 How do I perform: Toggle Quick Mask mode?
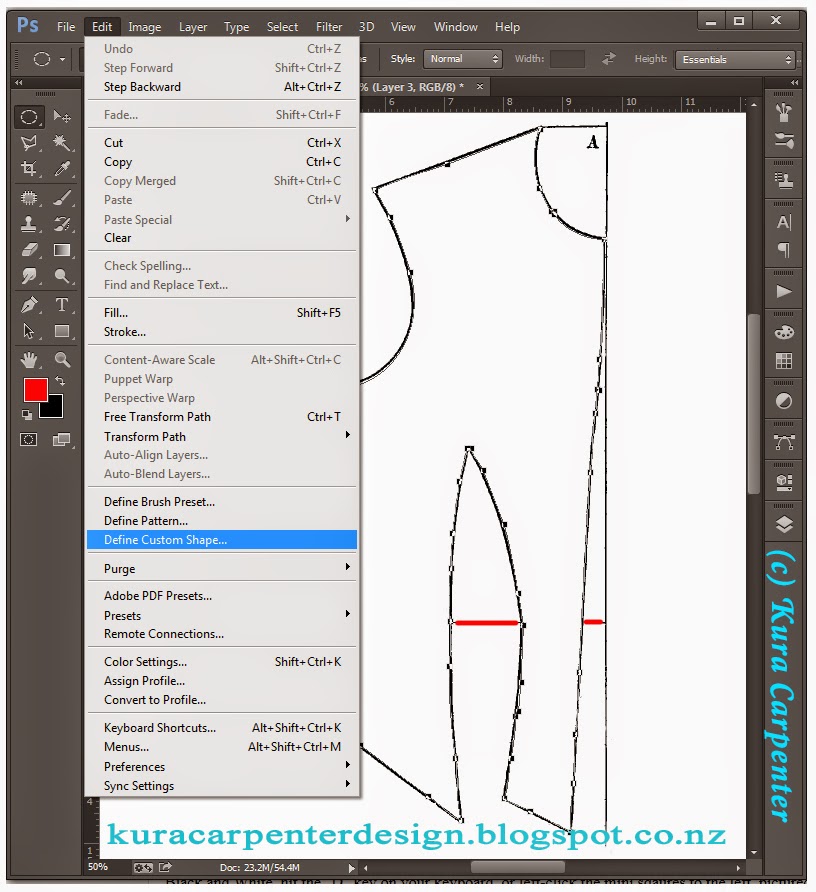pyautogui.click(x=27, y=439)
